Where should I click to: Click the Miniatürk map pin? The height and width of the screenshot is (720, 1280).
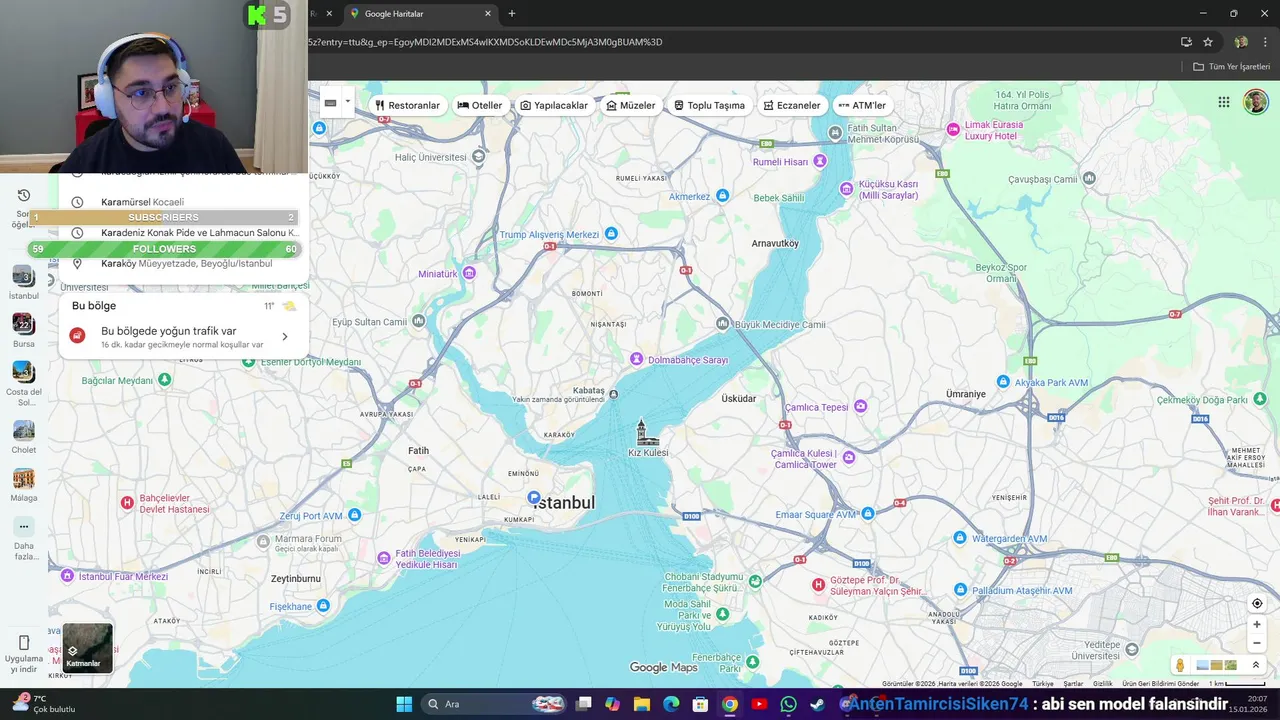[469, 272]
